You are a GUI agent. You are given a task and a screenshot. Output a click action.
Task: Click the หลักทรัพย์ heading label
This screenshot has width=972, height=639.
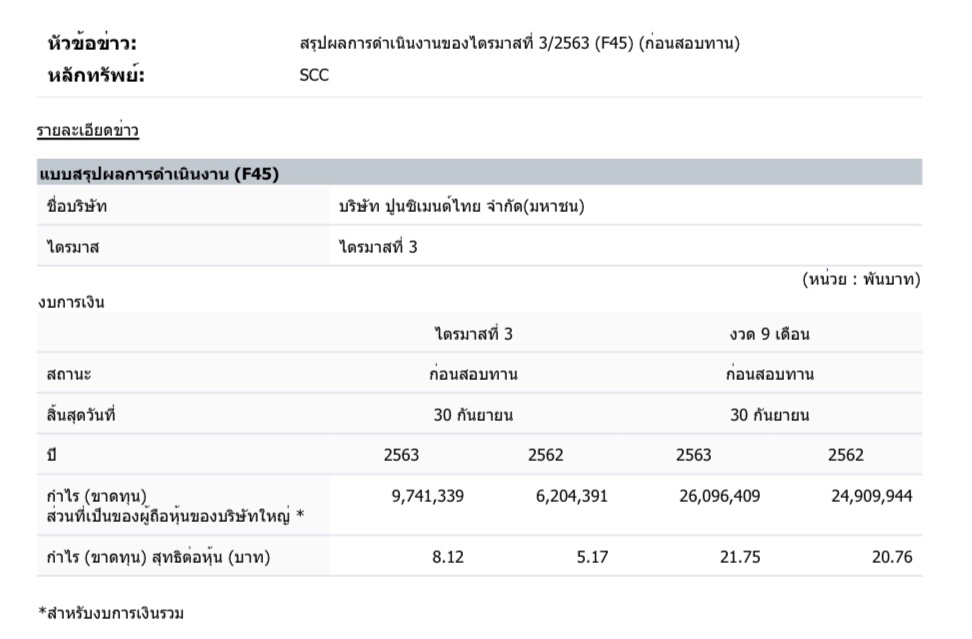coord(96,75)
